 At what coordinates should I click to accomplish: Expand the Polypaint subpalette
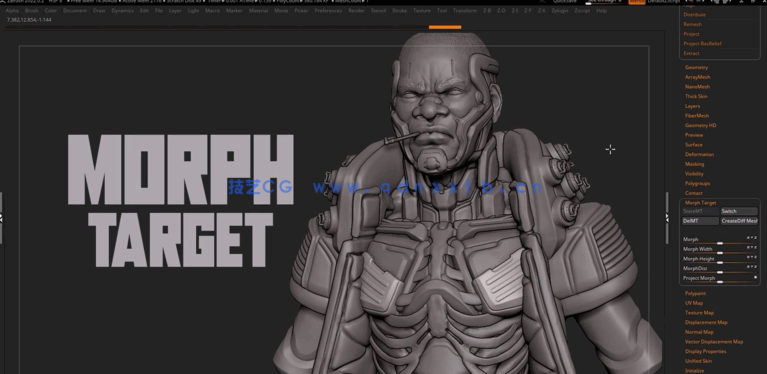pyautogui.click(x=695, y=293)
